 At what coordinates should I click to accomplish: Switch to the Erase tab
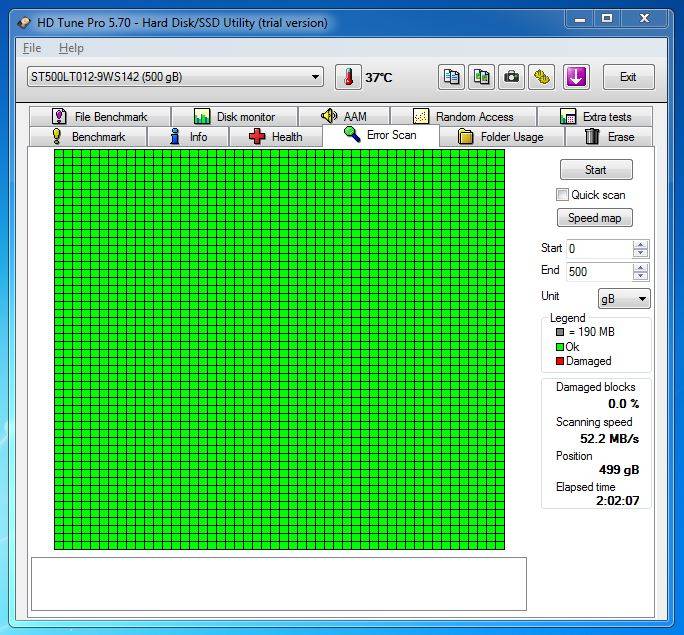coord(609,137)
